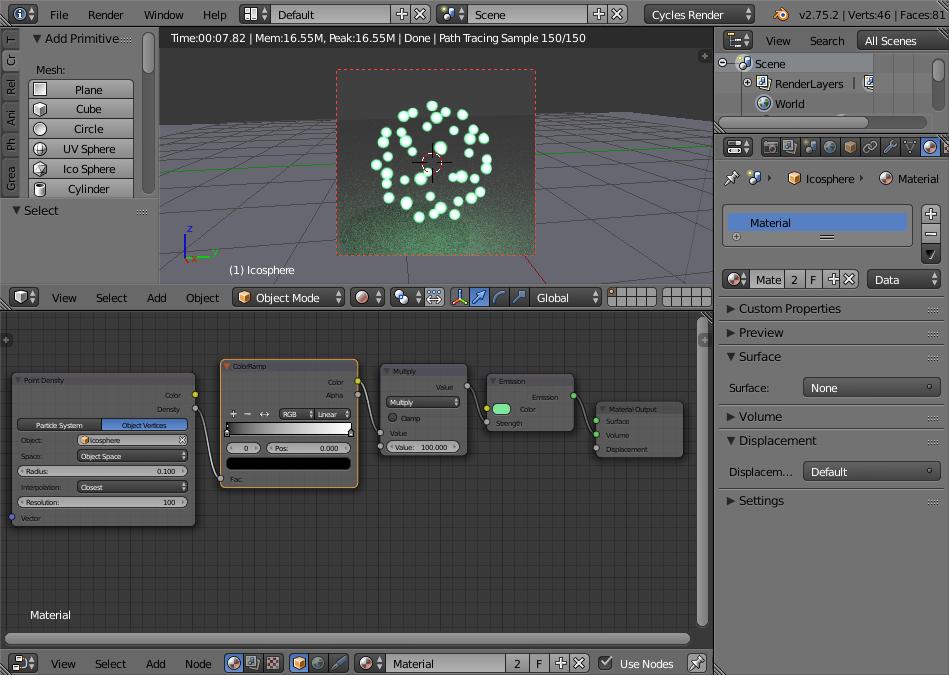Open the Window menu
This screenshot has width=949, height=675.
pos(163,15)
